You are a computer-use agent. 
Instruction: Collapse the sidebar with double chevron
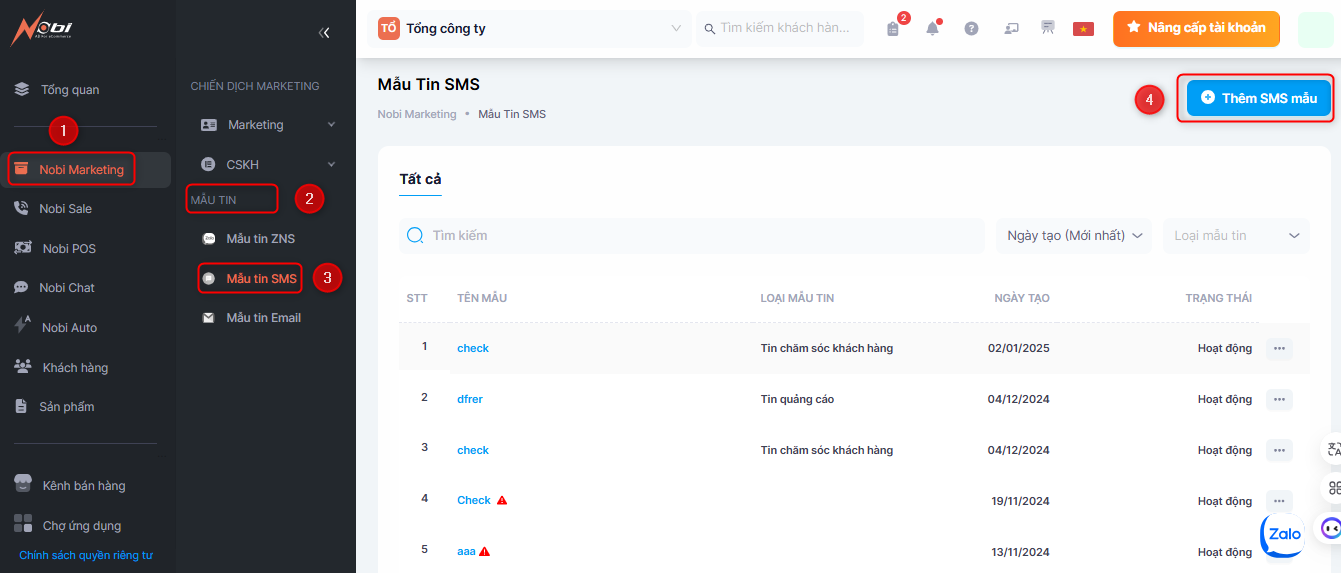click(324, 33)
